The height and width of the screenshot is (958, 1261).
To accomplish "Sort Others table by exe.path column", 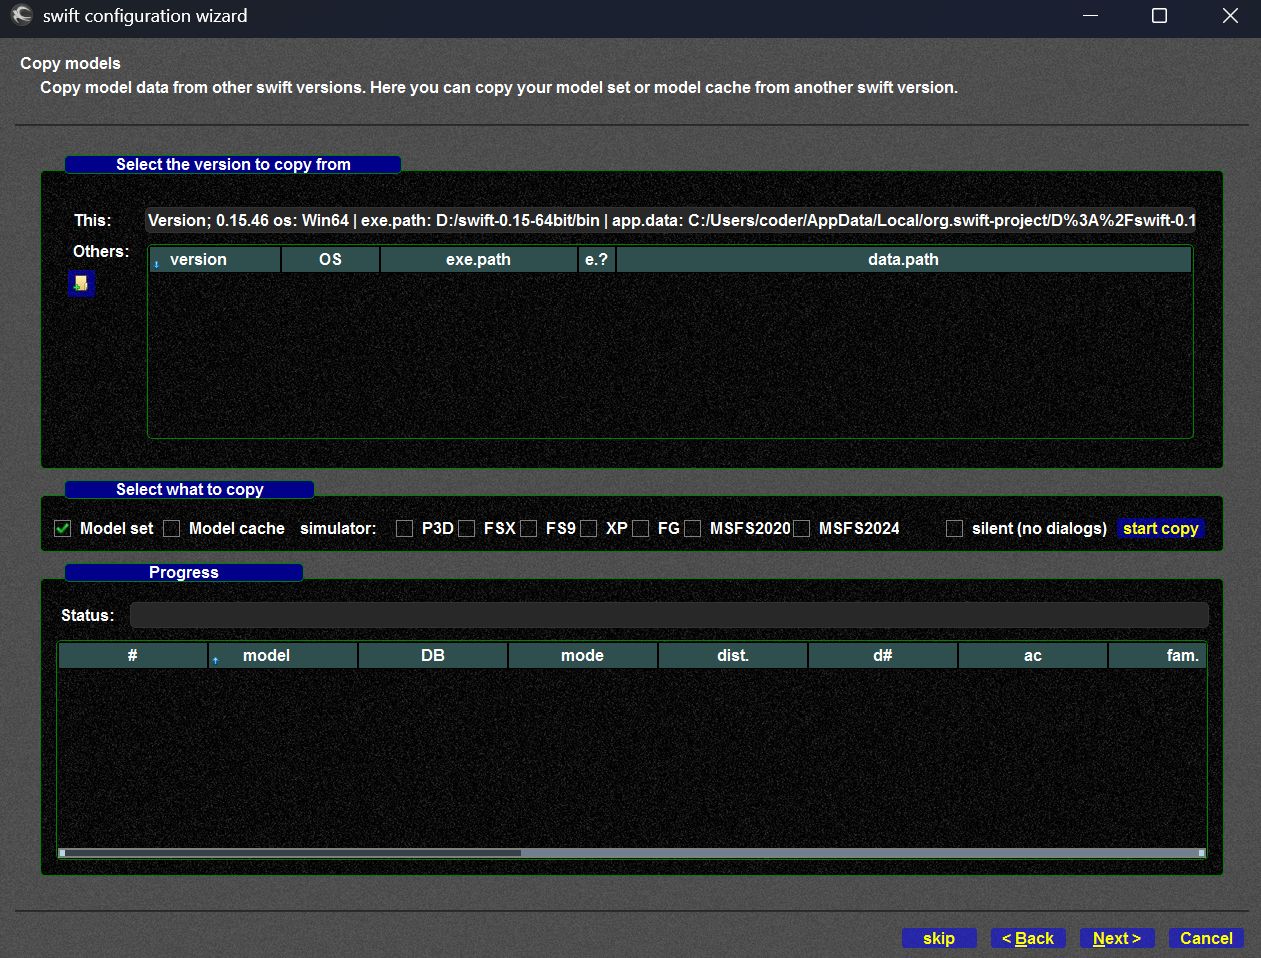I will point(478,259).
